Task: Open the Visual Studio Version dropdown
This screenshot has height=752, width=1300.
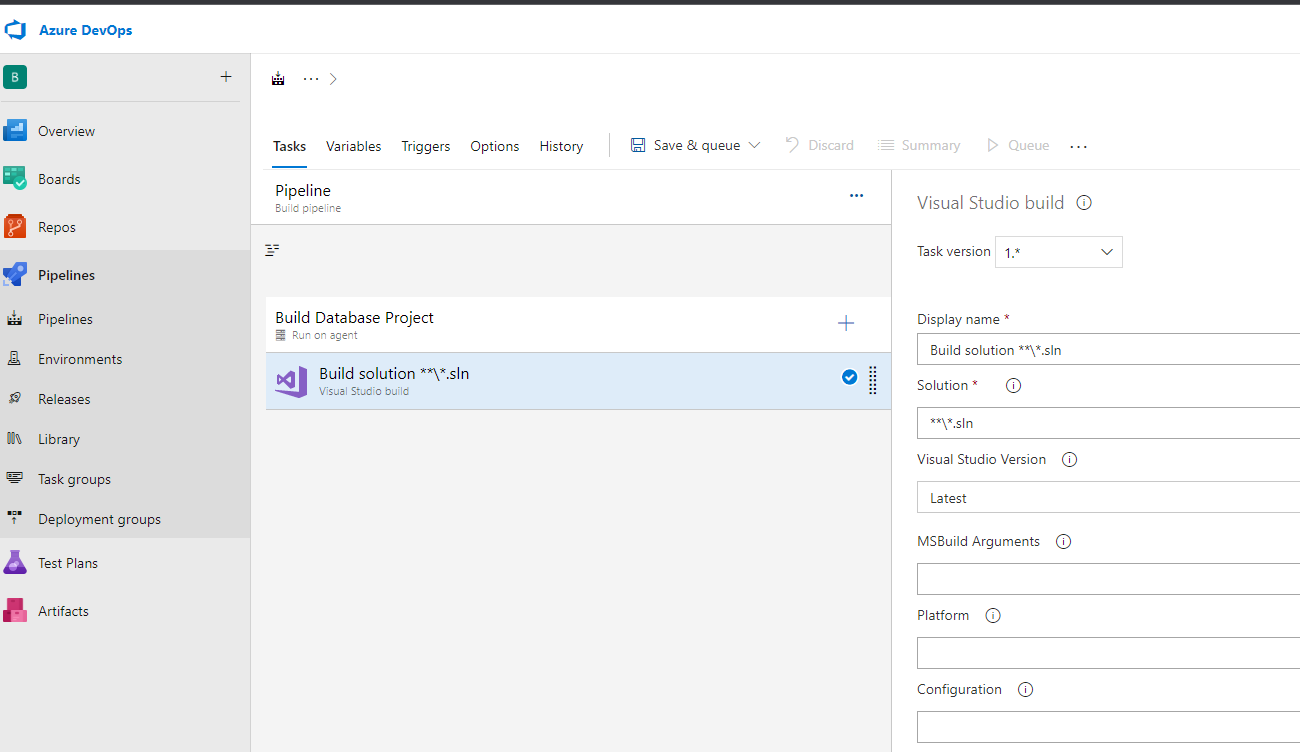Action: (1108, 497)
